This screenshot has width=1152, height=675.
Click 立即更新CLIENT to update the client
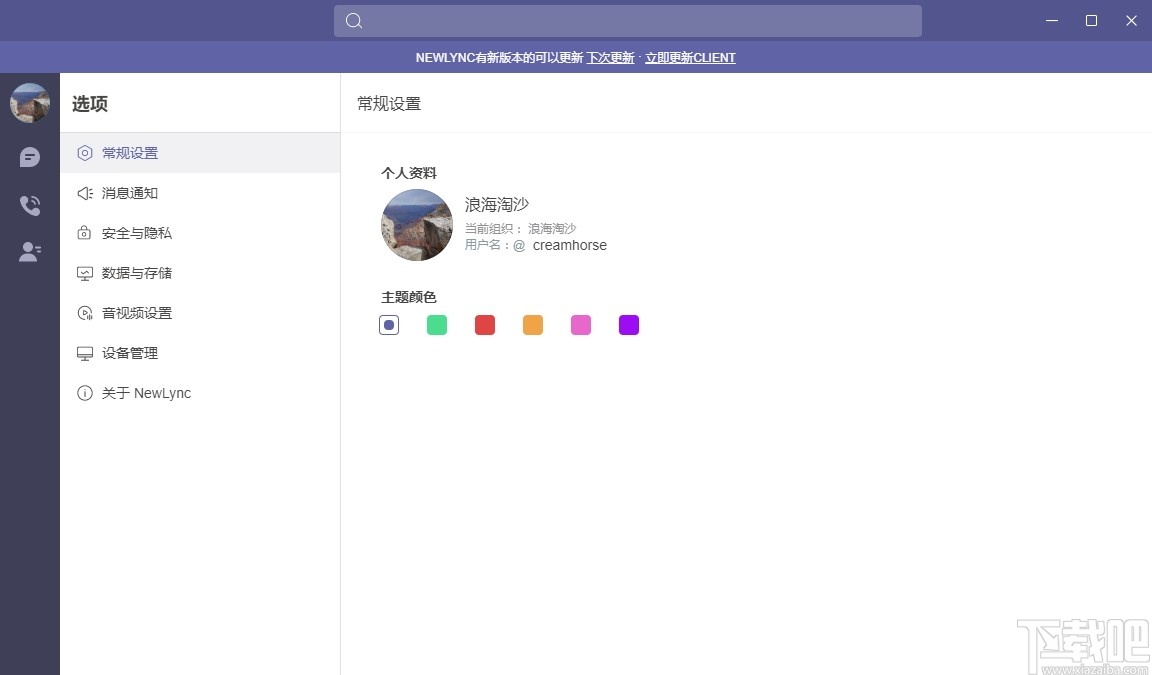pos(690,58)
